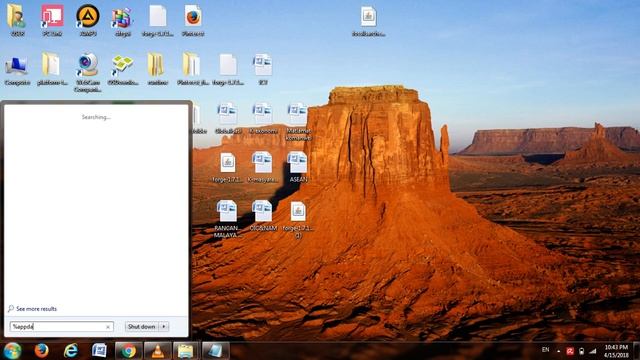This screenshot has width=640, height=360.
Task: Open Word document left of K ekonomi
Action: coord(228,118)
